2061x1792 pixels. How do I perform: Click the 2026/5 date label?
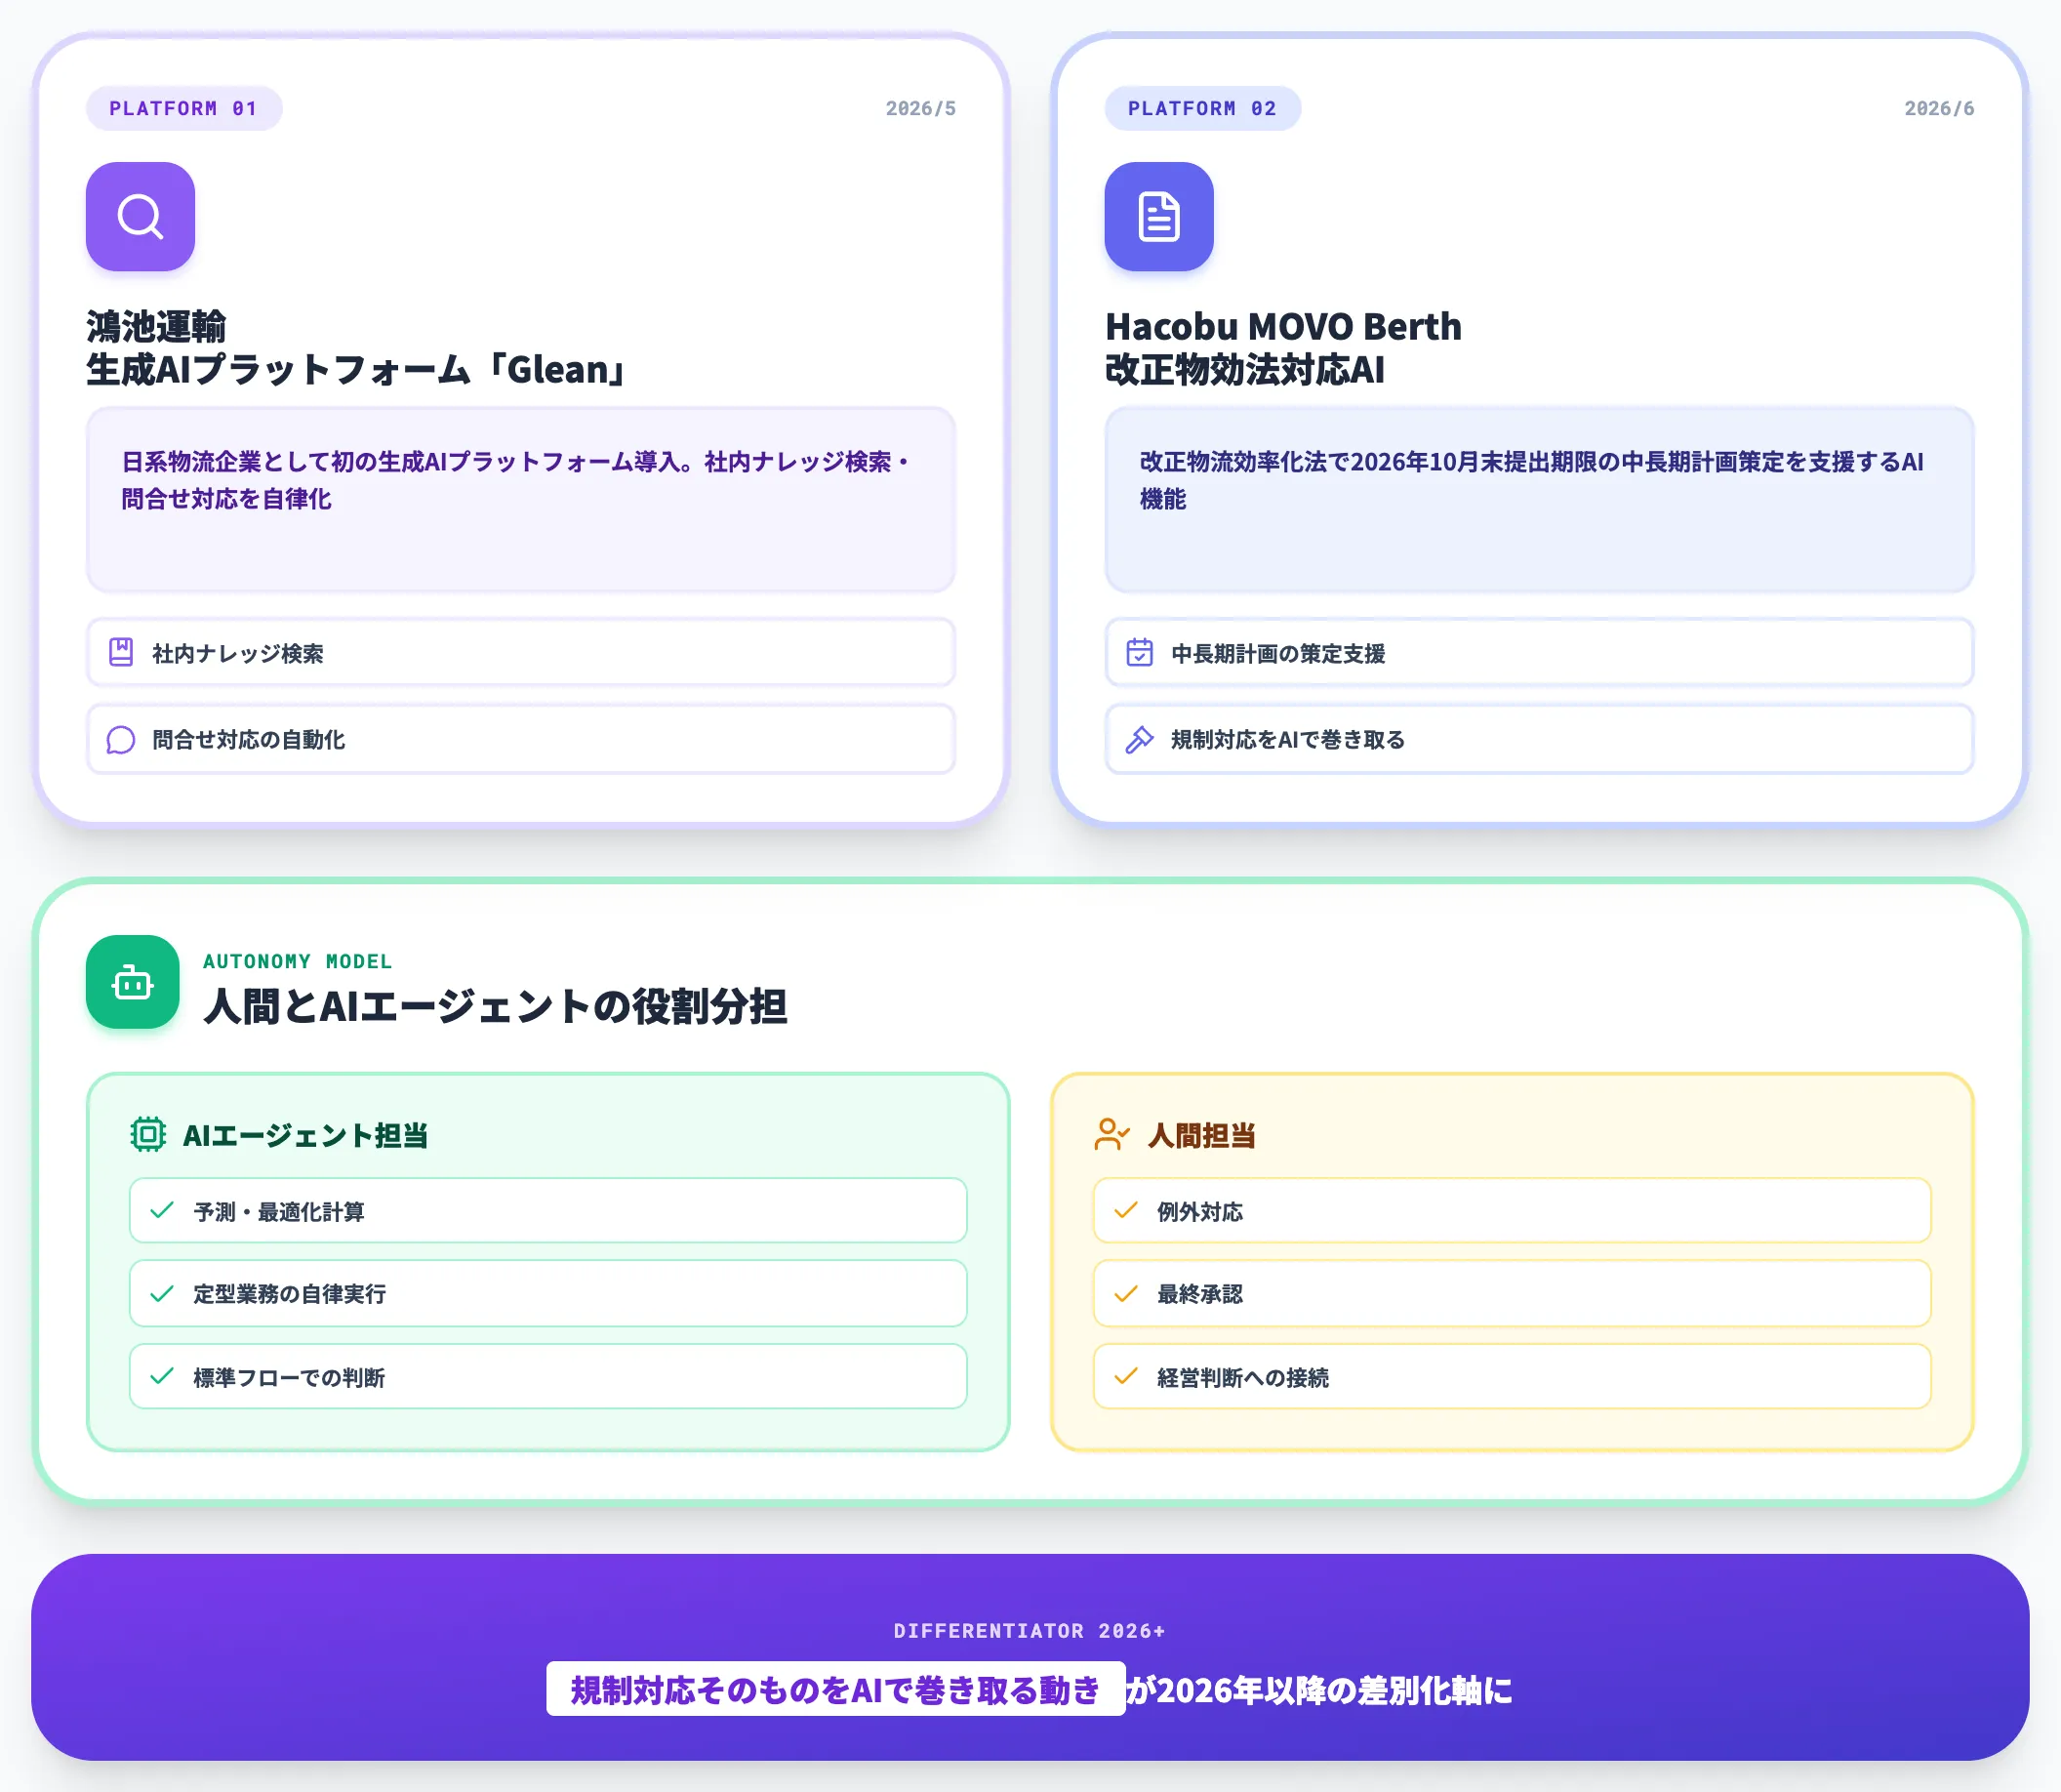coord(921,108)
